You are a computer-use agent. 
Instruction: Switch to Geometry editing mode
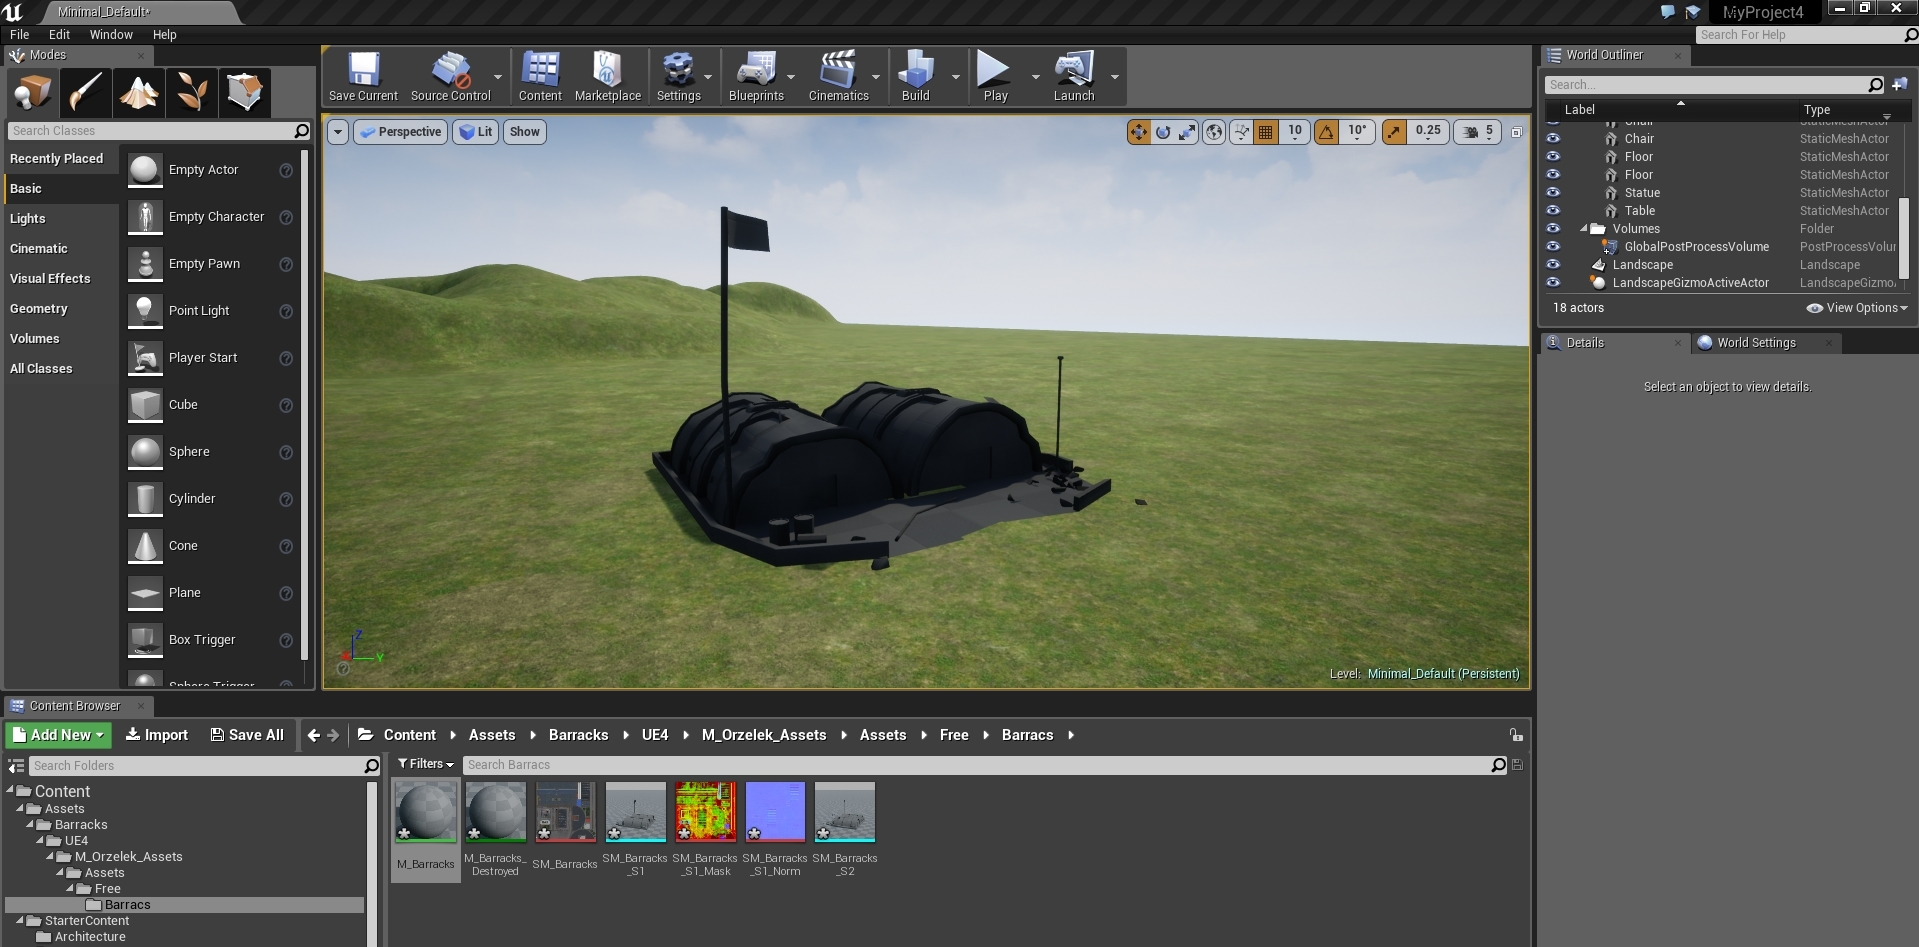pos(244,92)
